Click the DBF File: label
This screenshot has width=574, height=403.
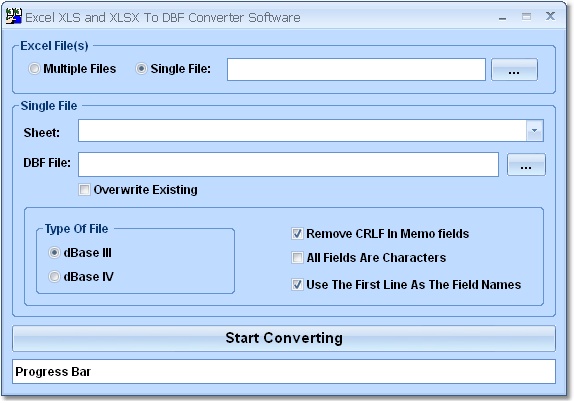[x=47, y=163]
